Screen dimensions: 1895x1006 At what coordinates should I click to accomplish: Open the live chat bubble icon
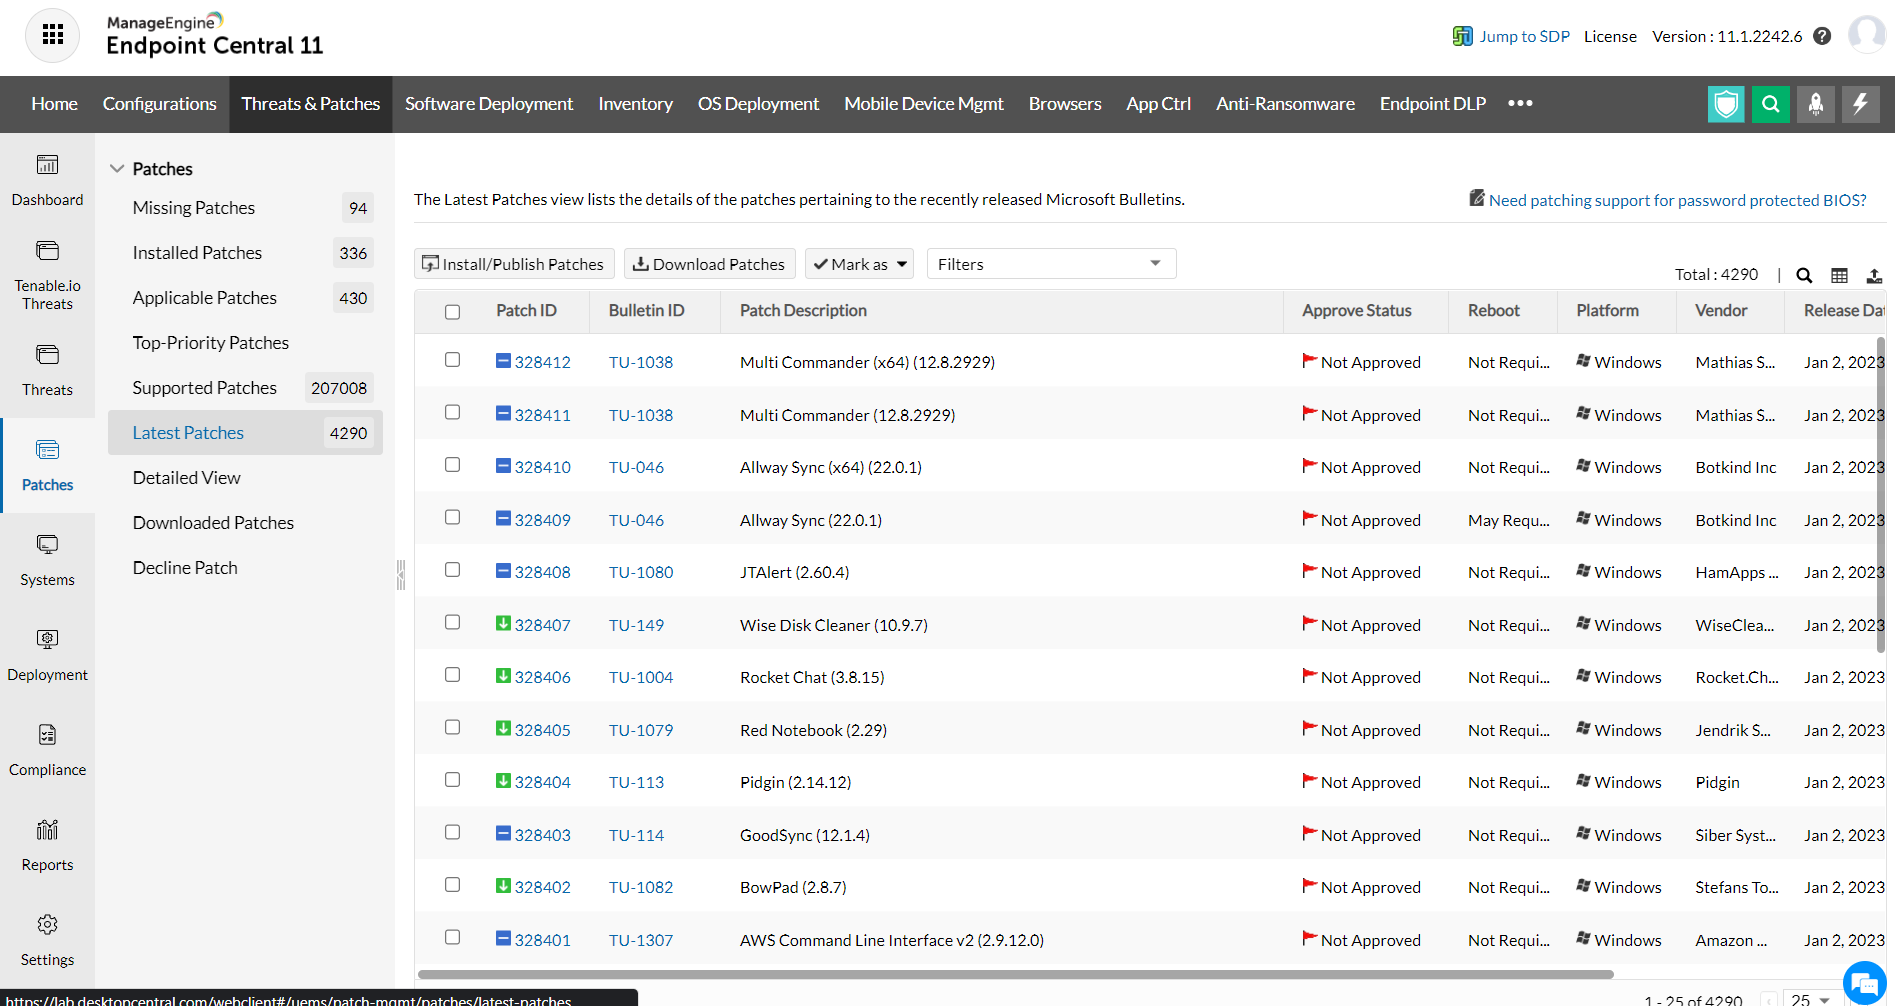pos(1864,981)
